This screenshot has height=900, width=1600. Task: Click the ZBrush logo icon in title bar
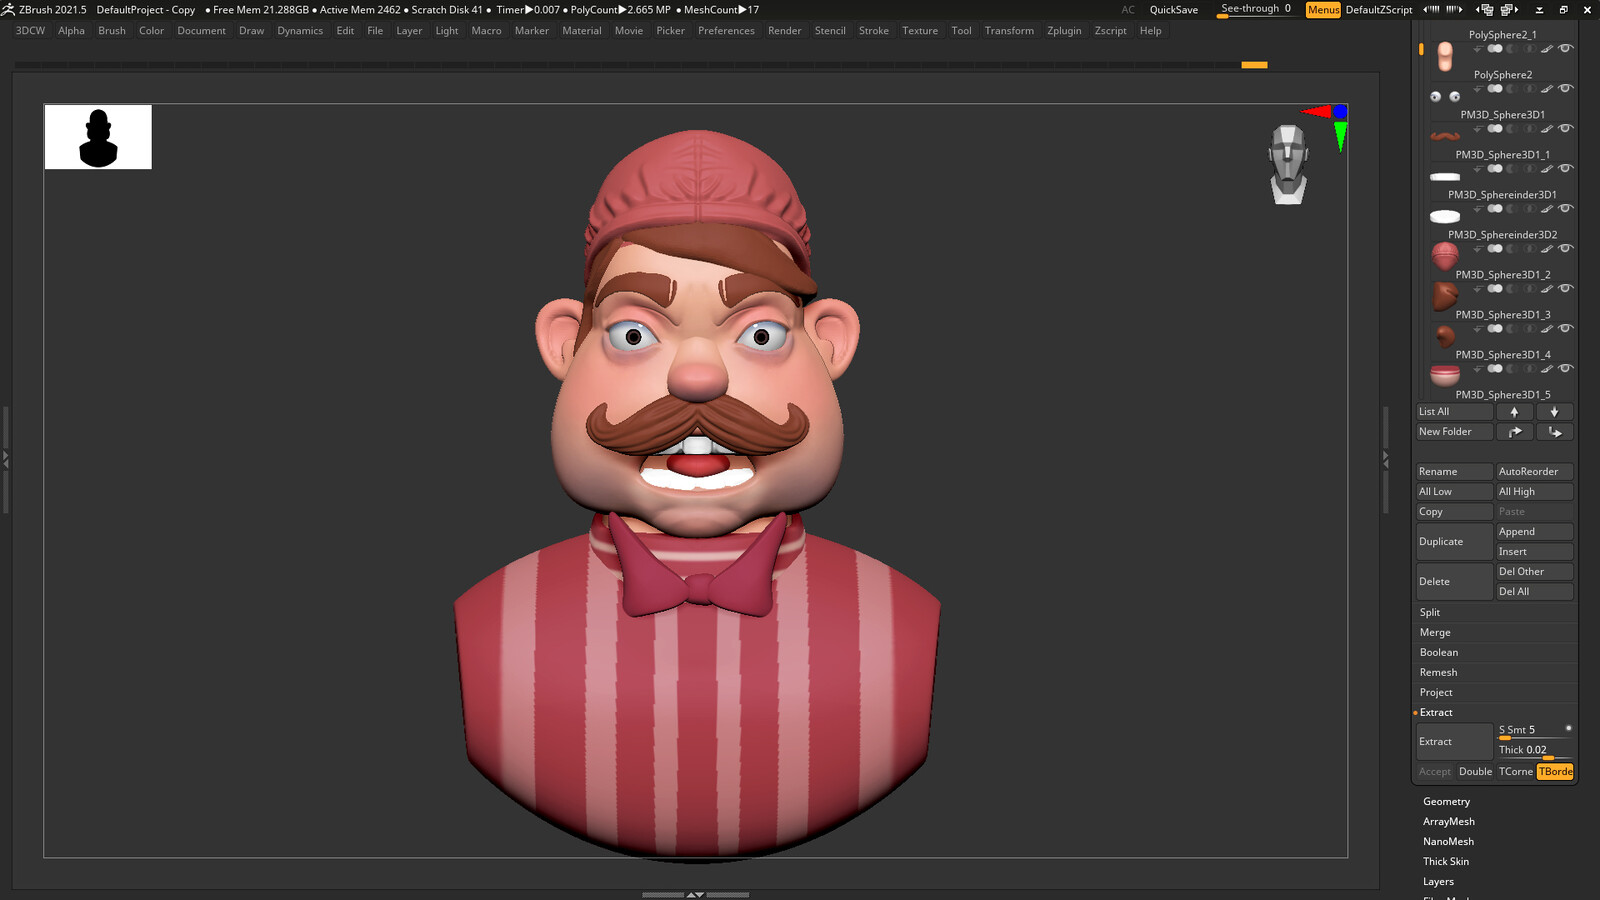8,9
